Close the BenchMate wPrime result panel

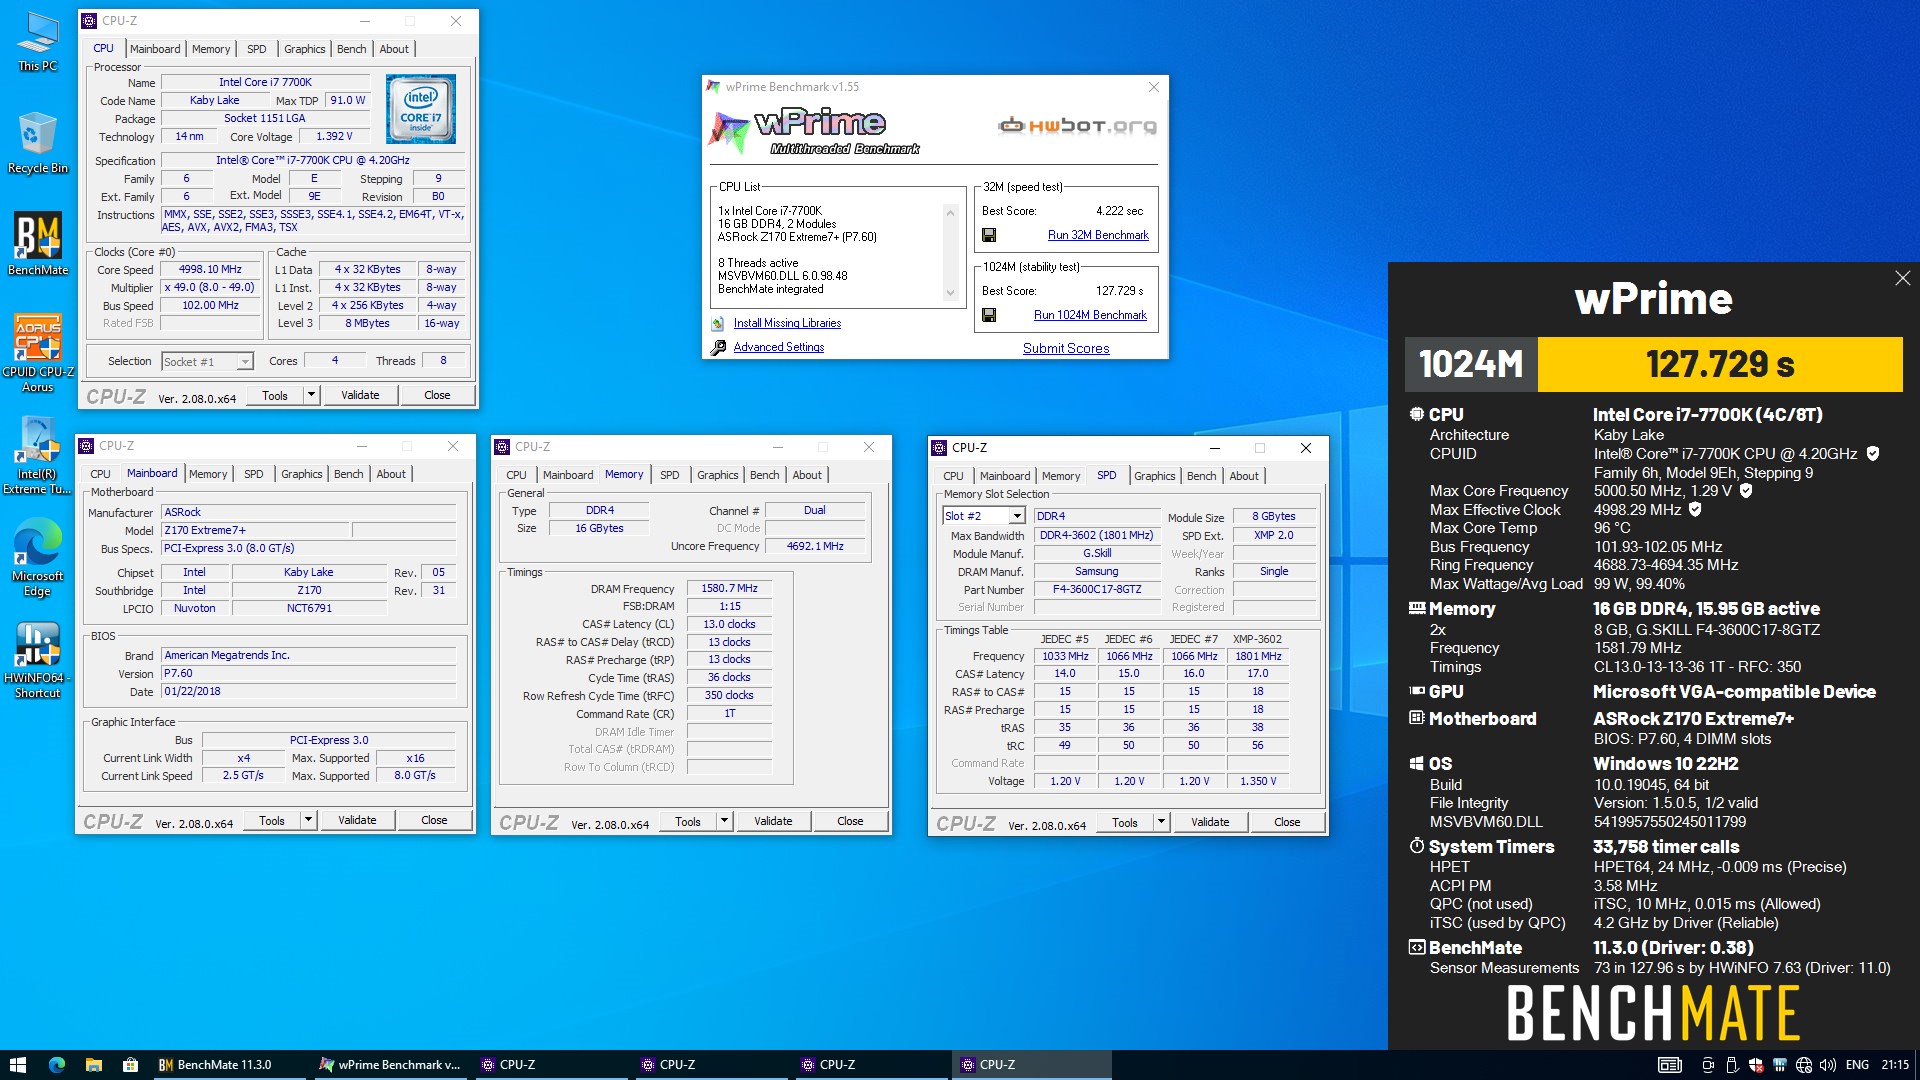point(1902,278)
